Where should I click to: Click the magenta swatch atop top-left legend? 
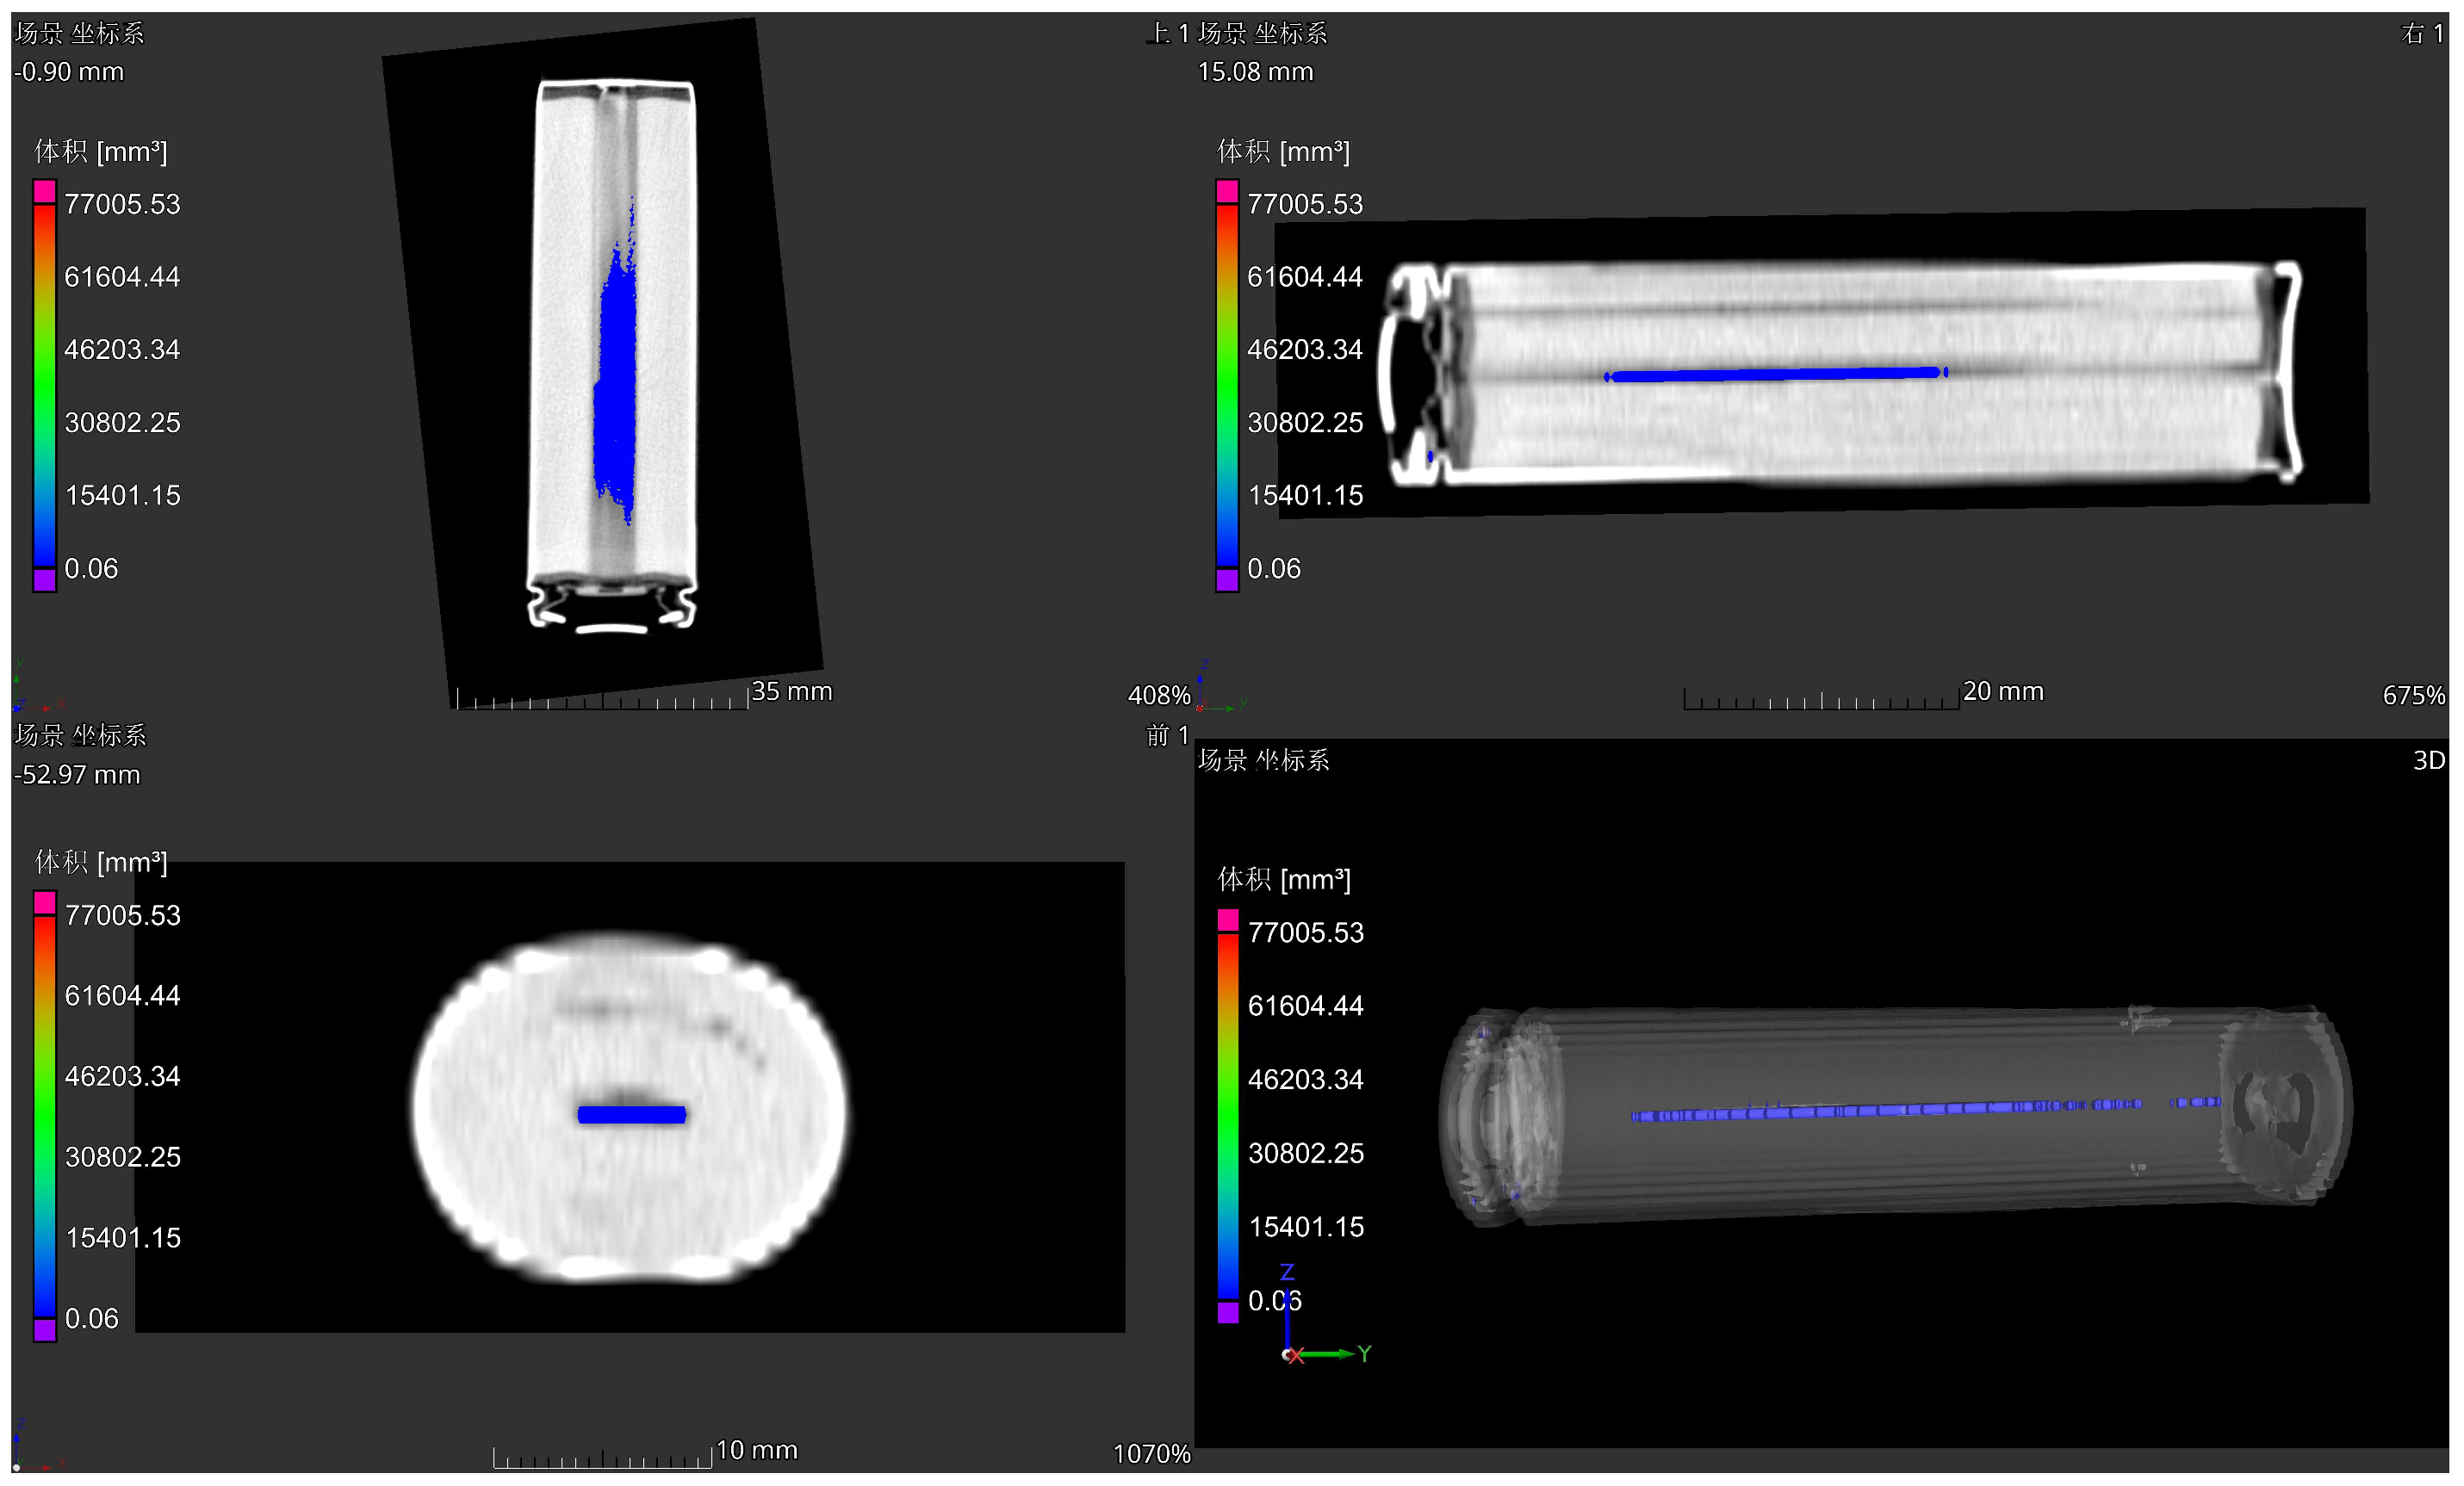[44, 191]
